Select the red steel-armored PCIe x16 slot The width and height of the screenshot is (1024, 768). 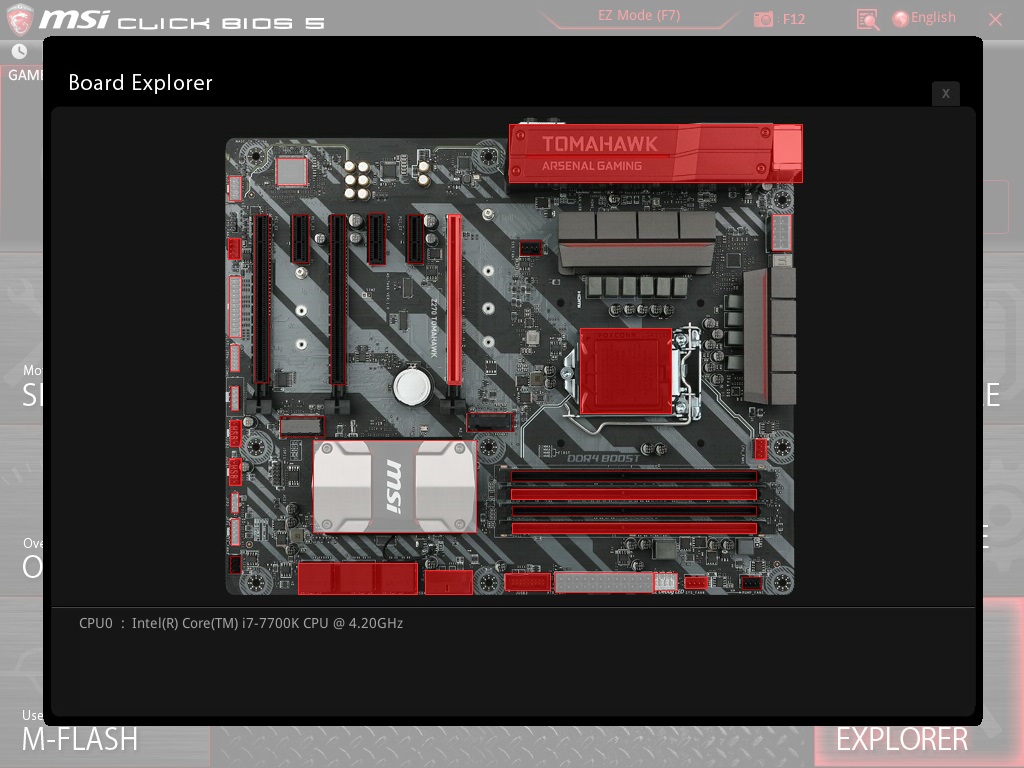[x=454, y=300]
